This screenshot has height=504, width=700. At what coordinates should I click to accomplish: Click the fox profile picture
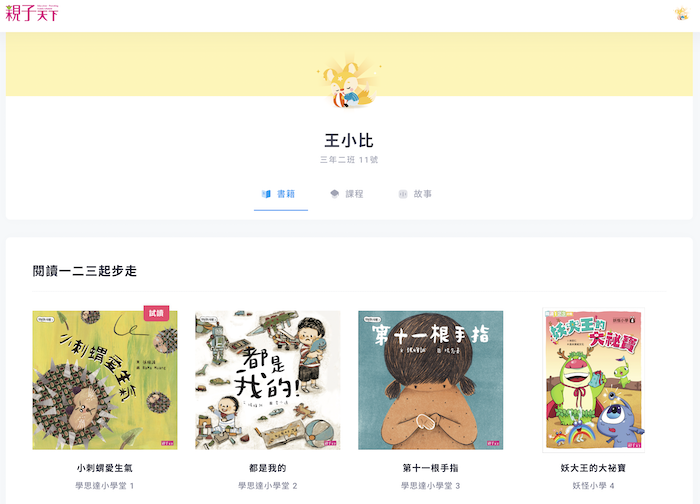(x=349, y=83)
